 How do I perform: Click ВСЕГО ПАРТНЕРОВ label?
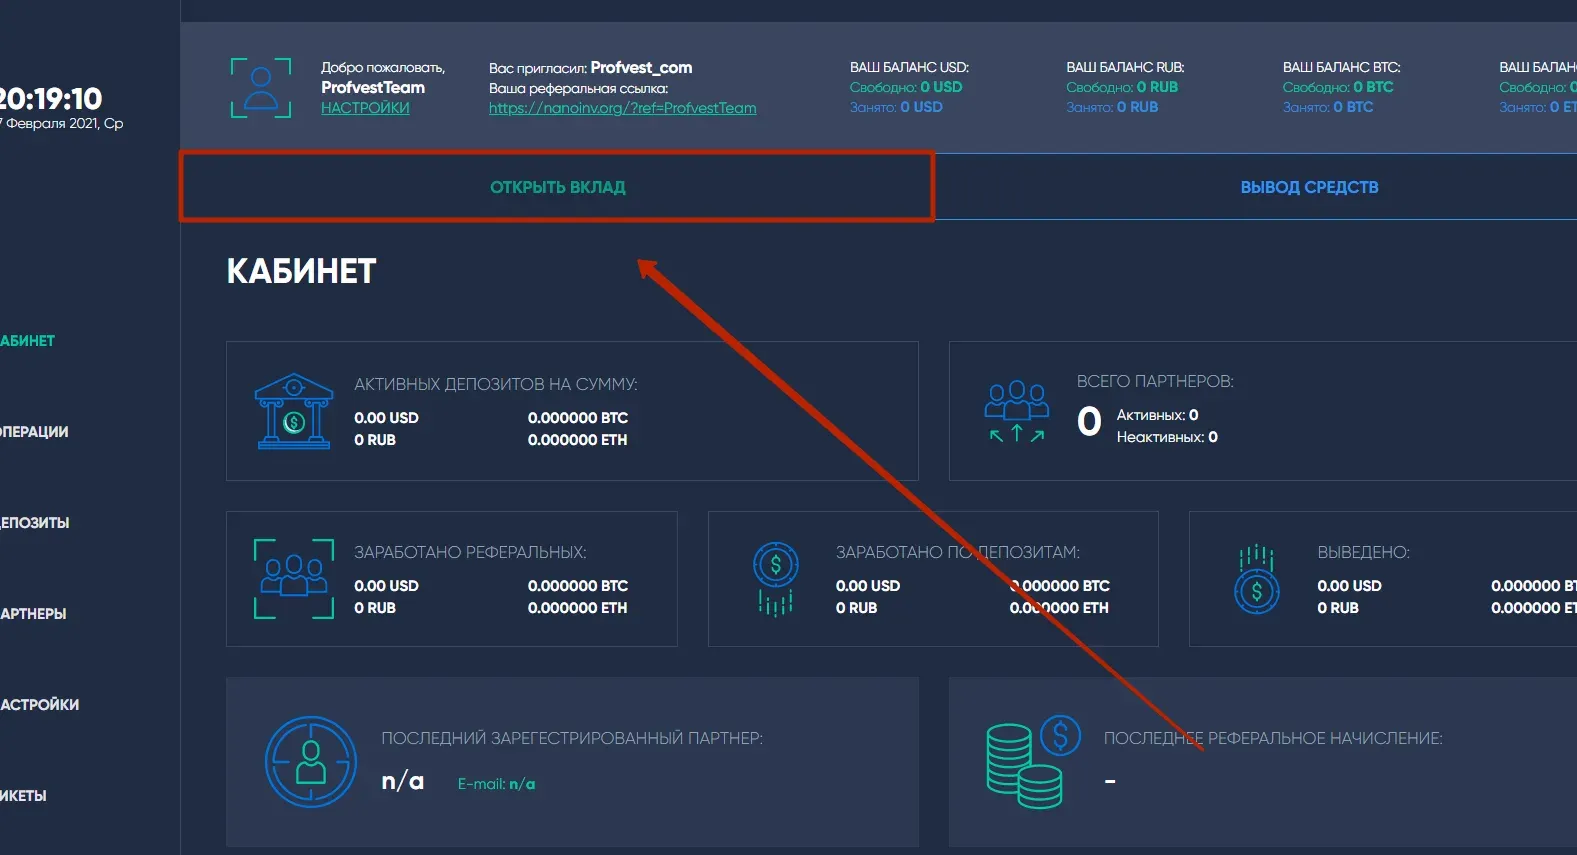coord(1155,381)
